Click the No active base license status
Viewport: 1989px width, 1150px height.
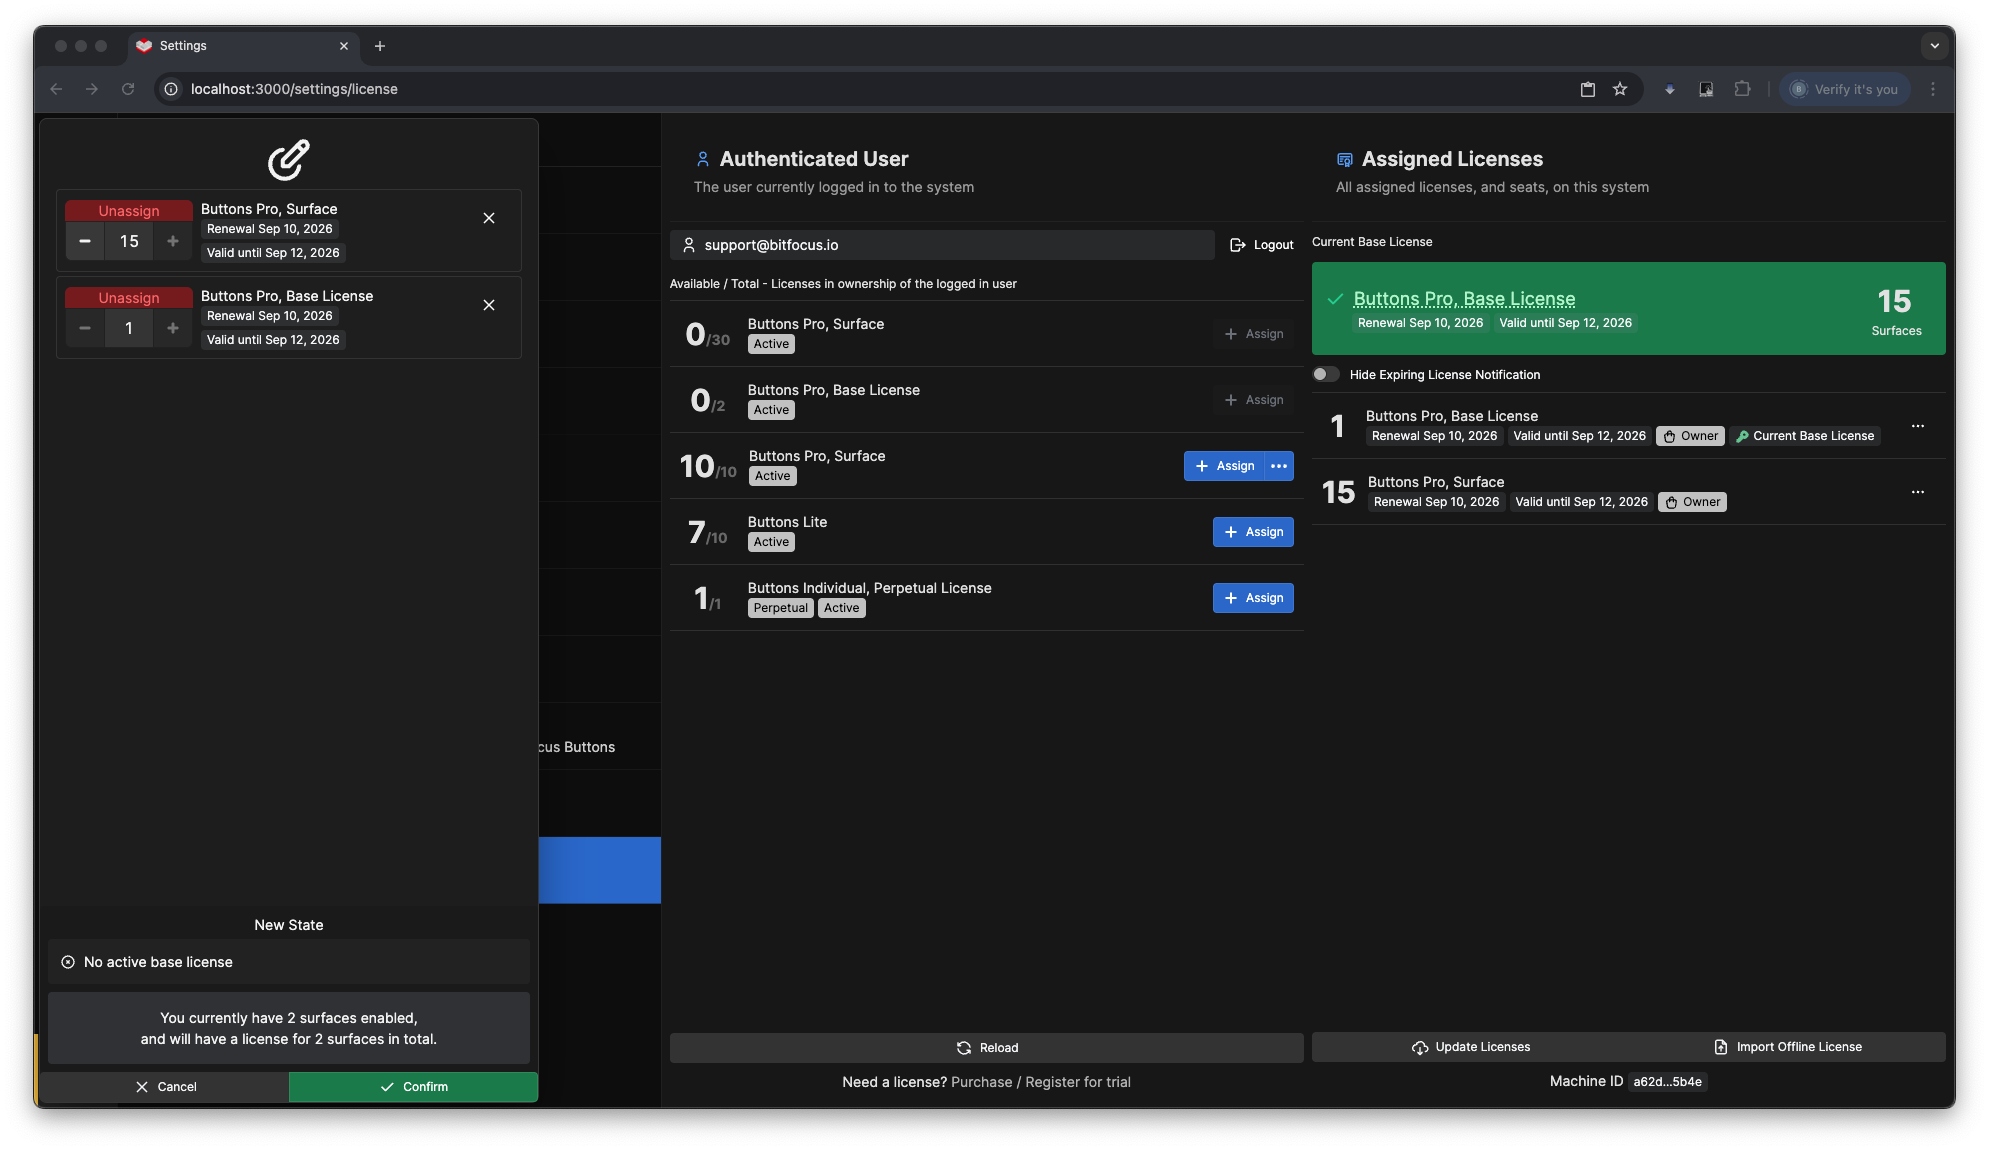click(x=289, y=962)
